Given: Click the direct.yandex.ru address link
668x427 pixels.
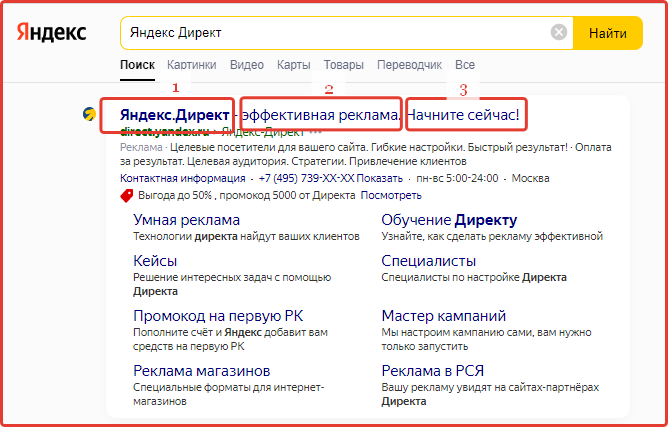Looking at the screenshot, I should (164, 132).
